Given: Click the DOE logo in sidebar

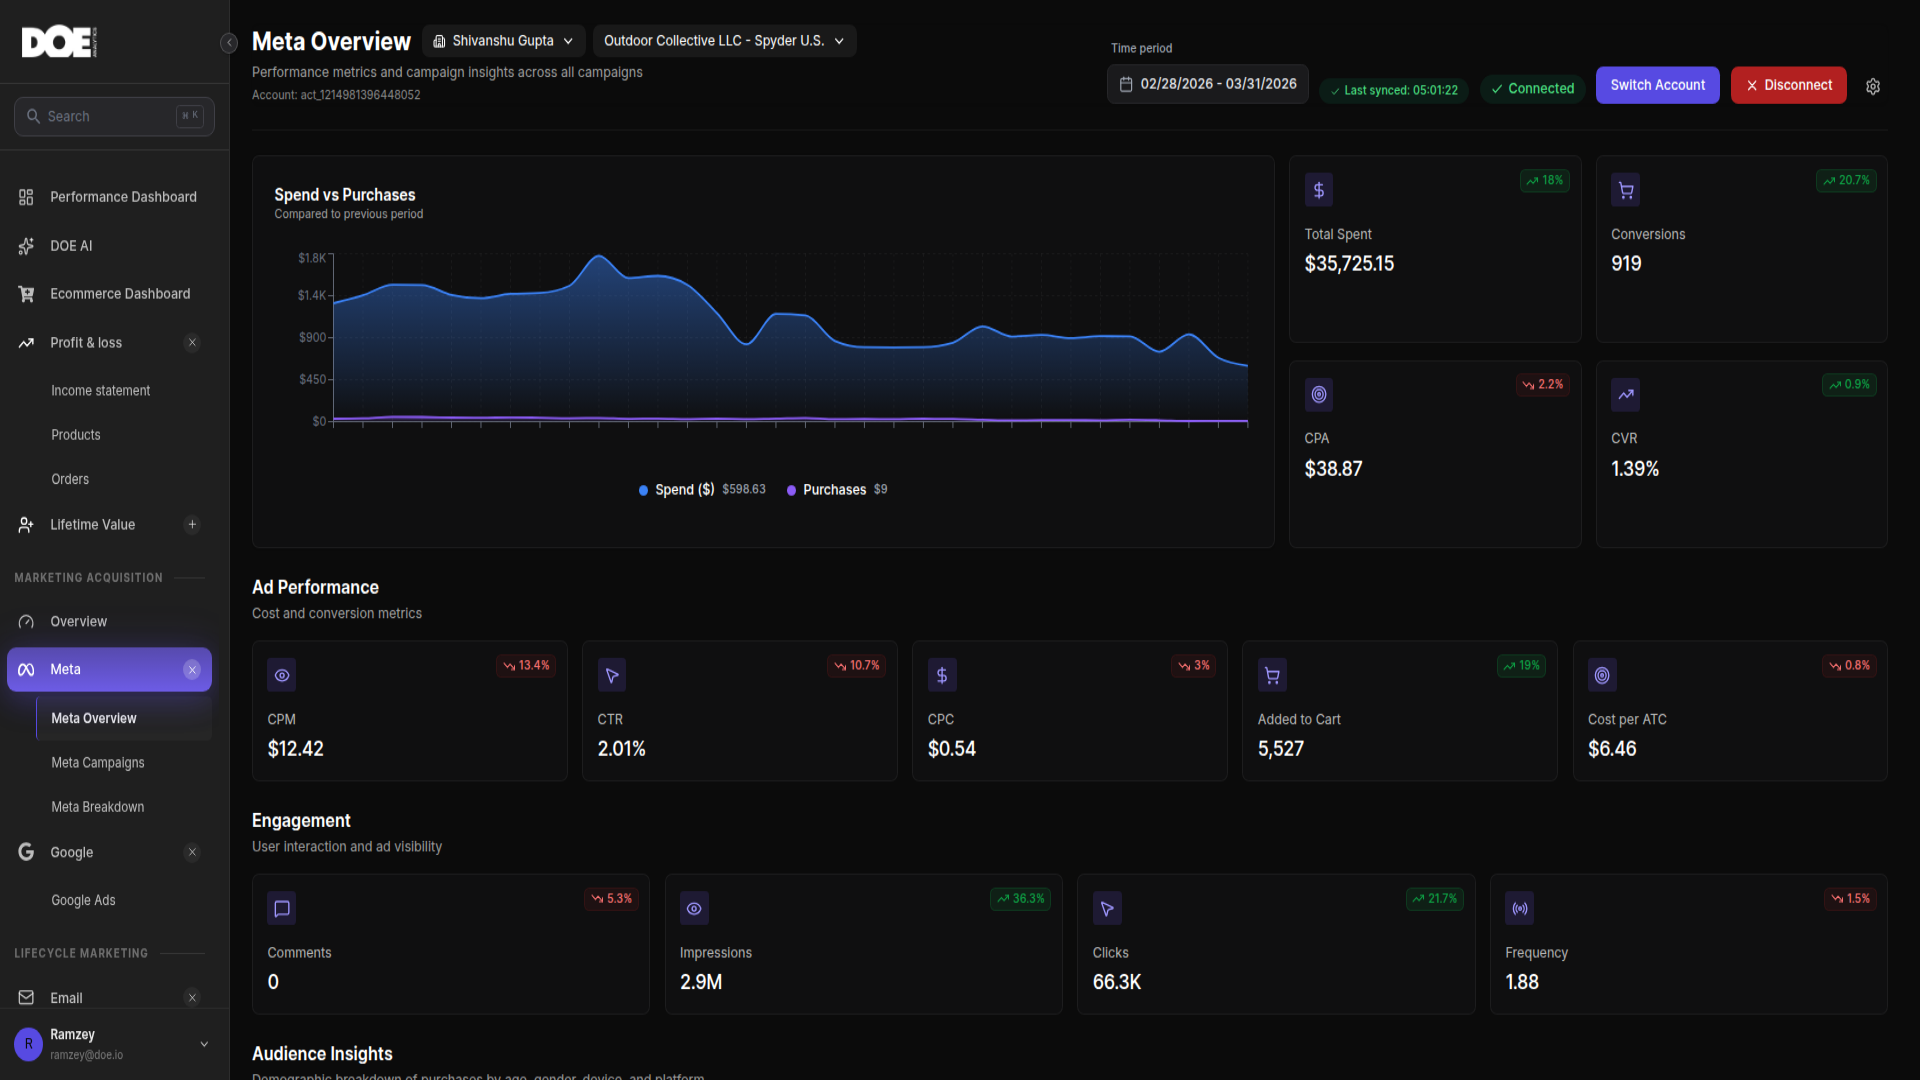Looking at the screenshot, I should pos(59,42).
